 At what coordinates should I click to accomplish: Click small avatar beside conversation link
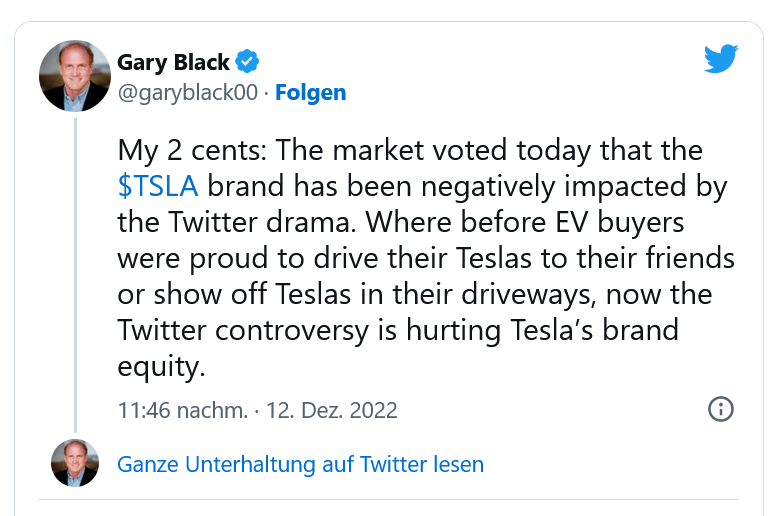[75, 464]
